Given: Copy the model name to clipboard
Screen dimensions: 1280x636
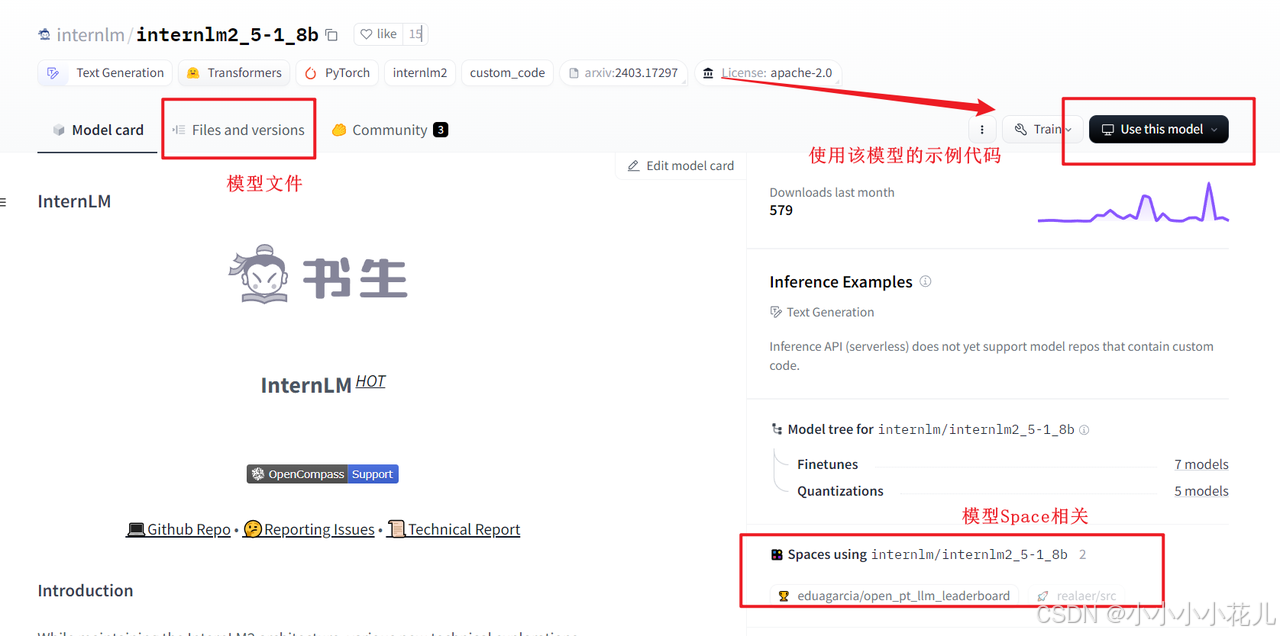Looking at the screenshot, I should click(330, 33).
